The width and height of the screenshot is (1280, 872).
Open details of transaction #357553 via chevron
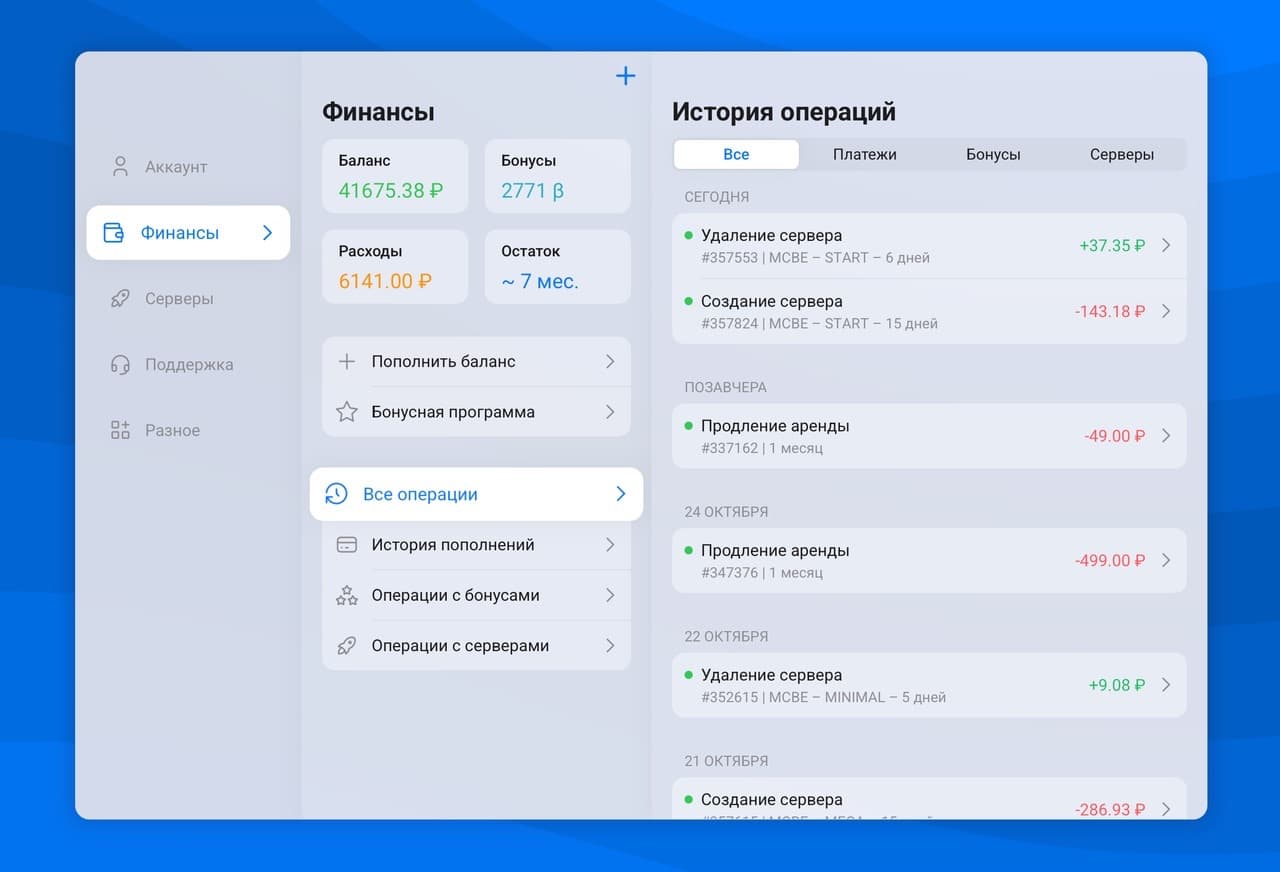(1165, 245)
